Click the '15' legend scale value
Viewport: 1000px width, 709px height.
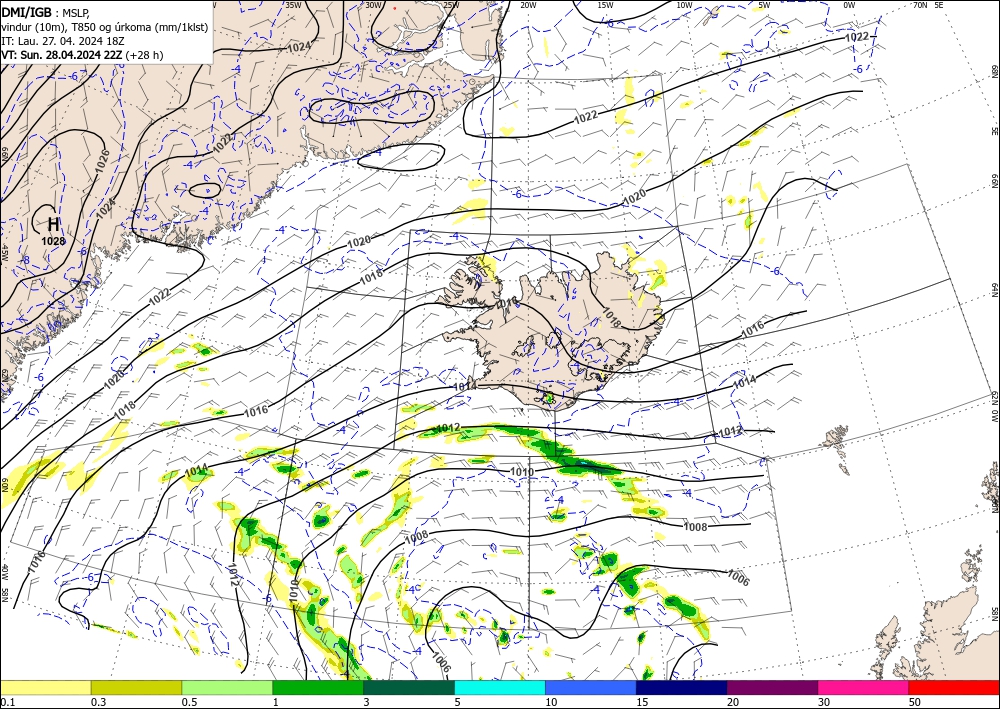[642, 702]
